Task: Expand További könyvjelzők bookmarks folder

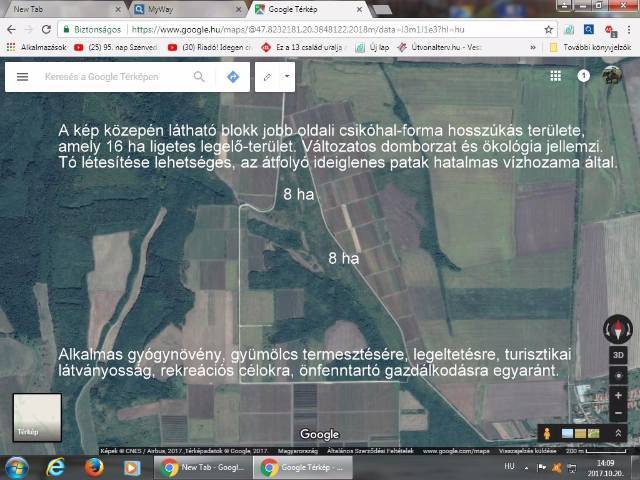Action: pyautogui.click(x=591, y=46)
